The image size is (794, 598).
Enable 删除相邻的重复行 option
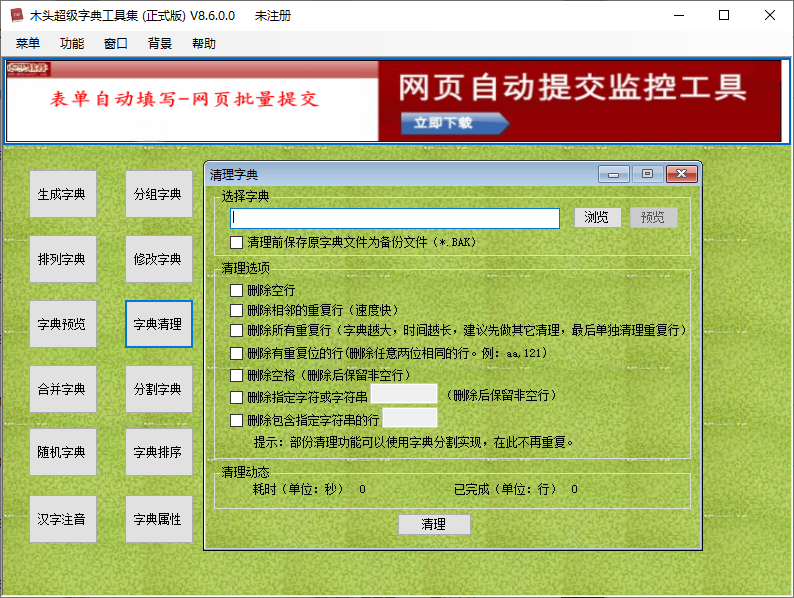pos(237,310)
